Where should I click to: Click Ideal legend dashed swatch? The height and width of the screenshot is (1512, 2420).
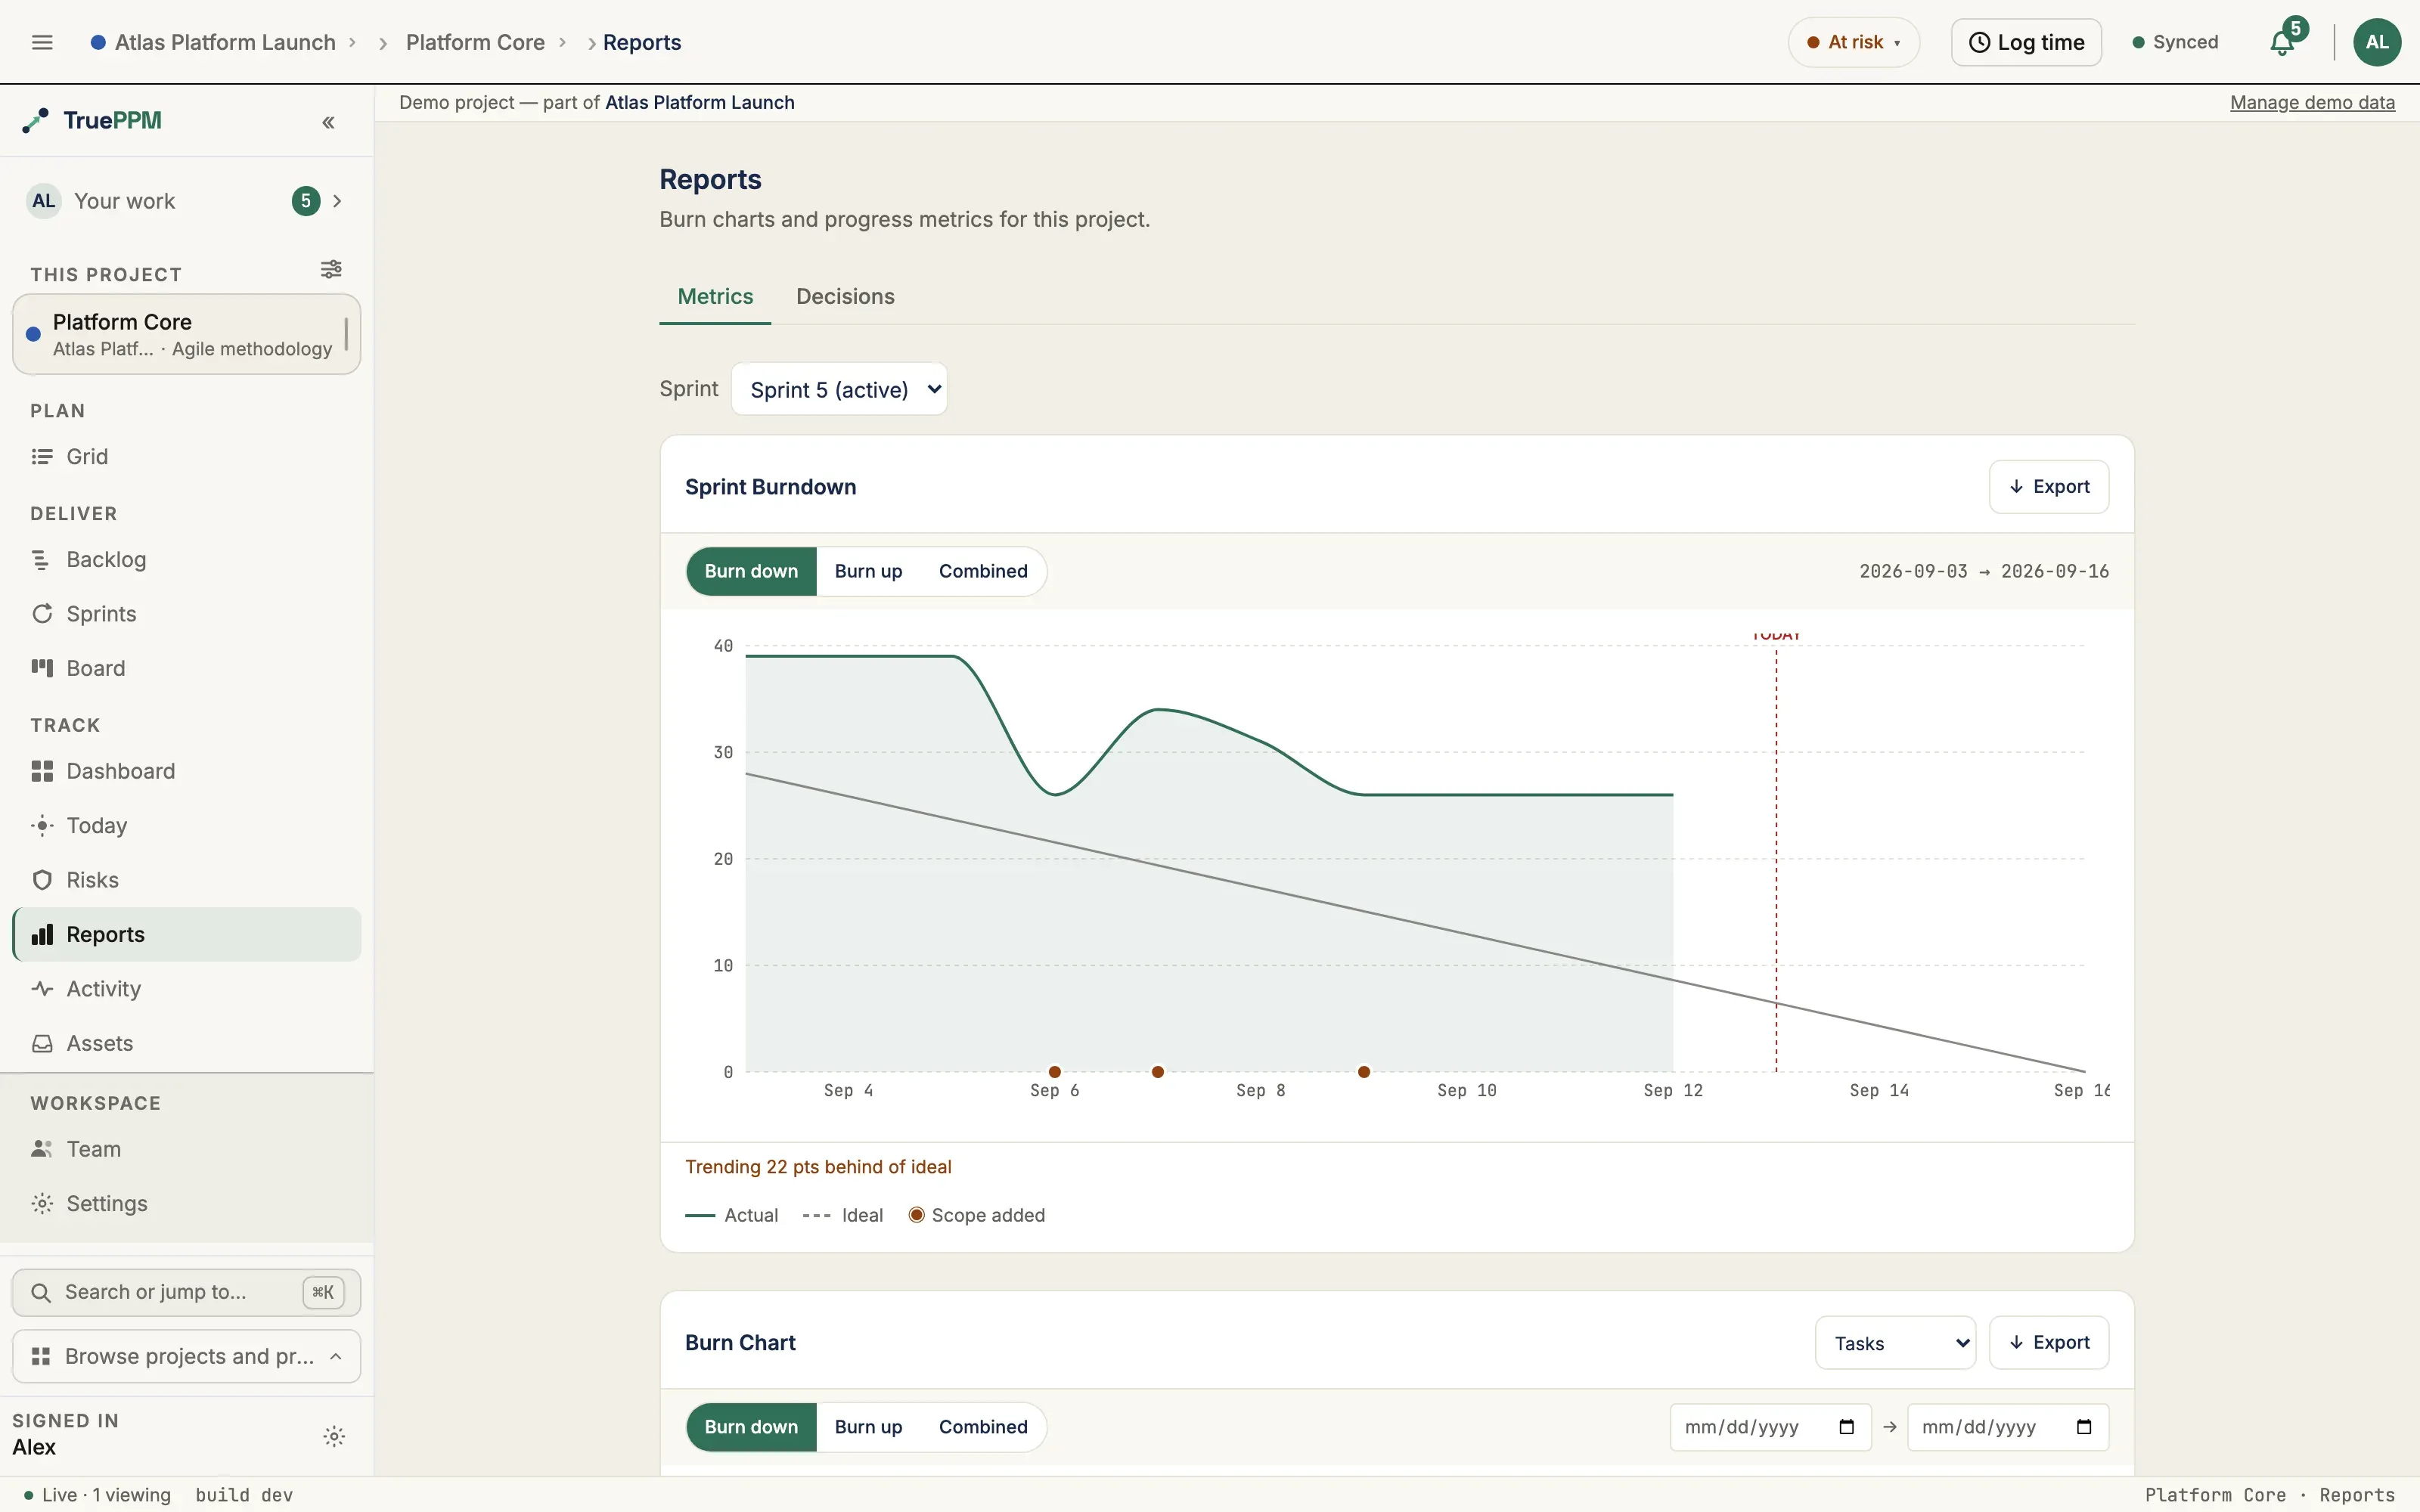click(x=817, y=1216)
